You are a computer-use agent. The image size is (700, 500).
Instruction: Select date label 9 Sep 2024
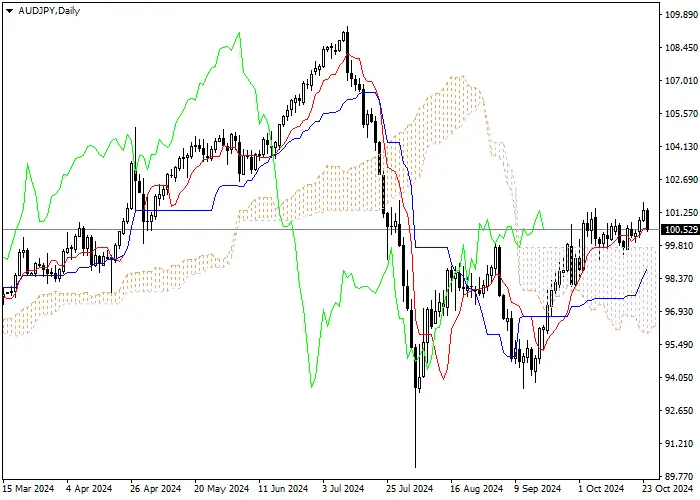[x=537, y=489]
